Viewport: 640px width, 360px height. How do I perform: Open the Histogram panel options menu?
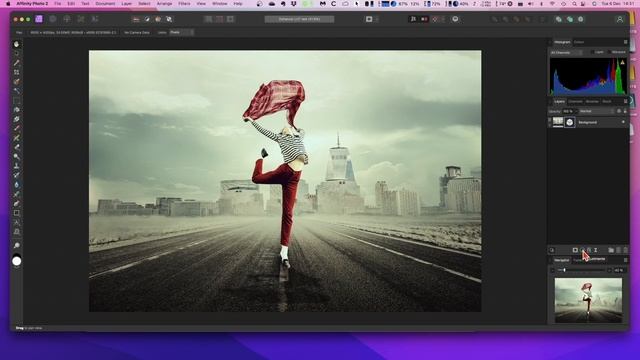pos(625,42)
